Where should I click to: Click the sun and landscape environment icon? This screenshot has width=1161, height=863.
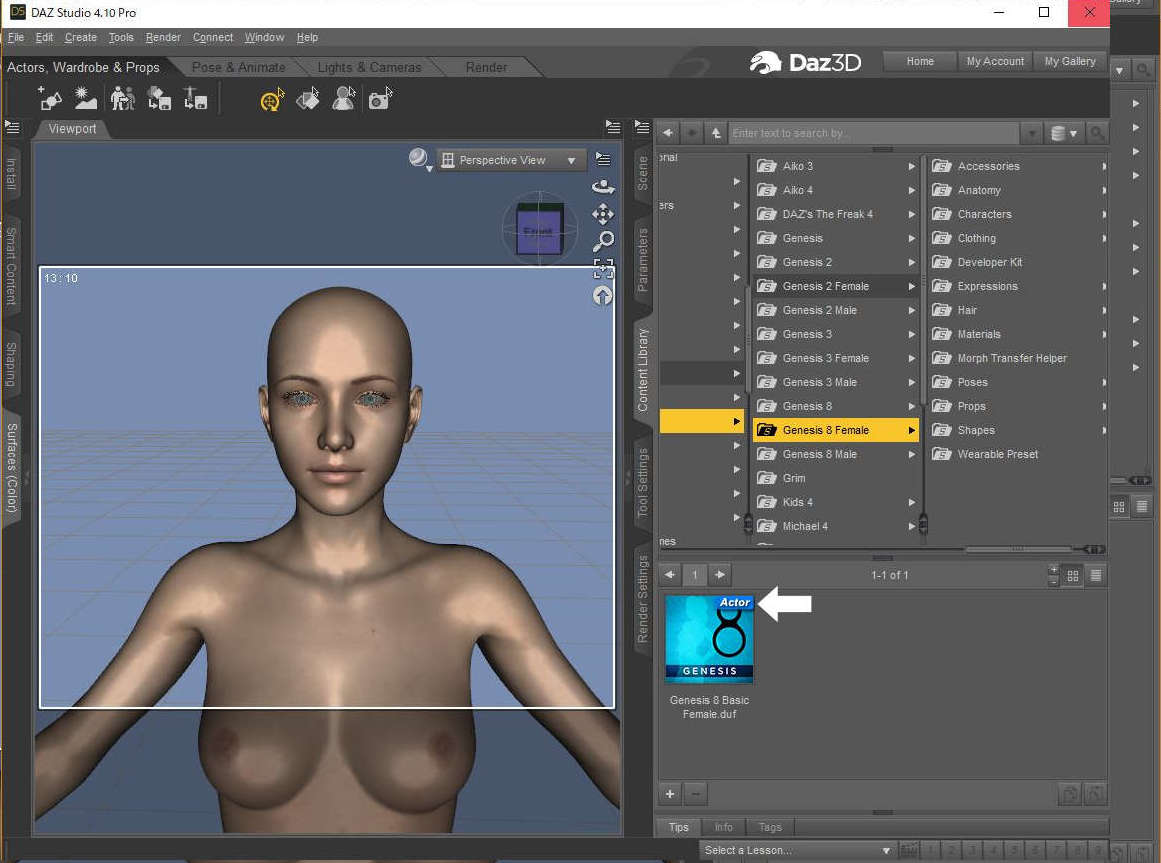pyautogui.click(x=85, y=98)
